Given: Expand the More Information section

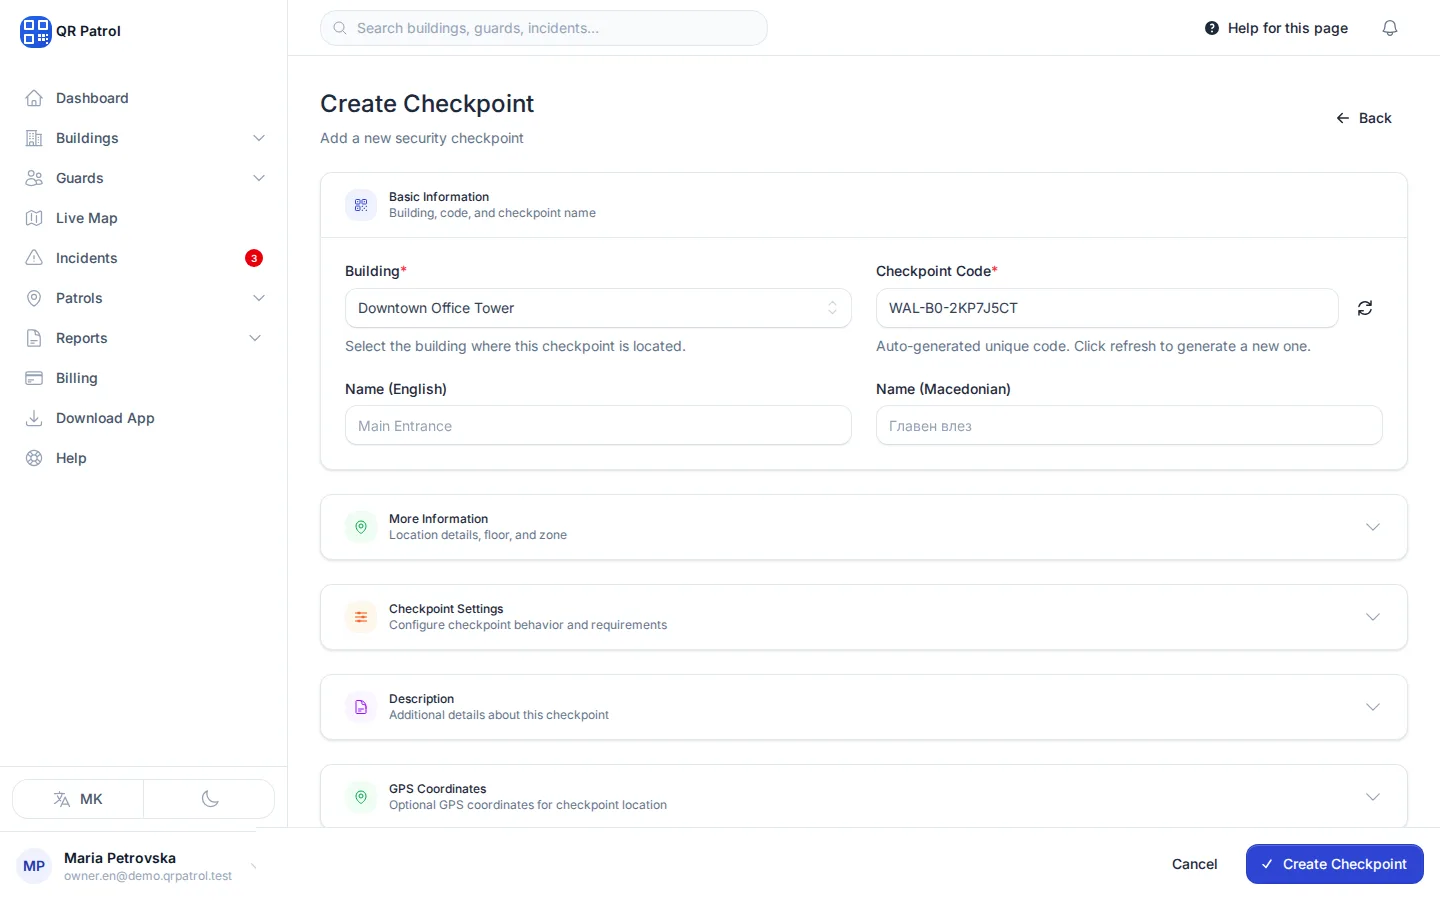Looking at the screenshot, I should (864, 527).
